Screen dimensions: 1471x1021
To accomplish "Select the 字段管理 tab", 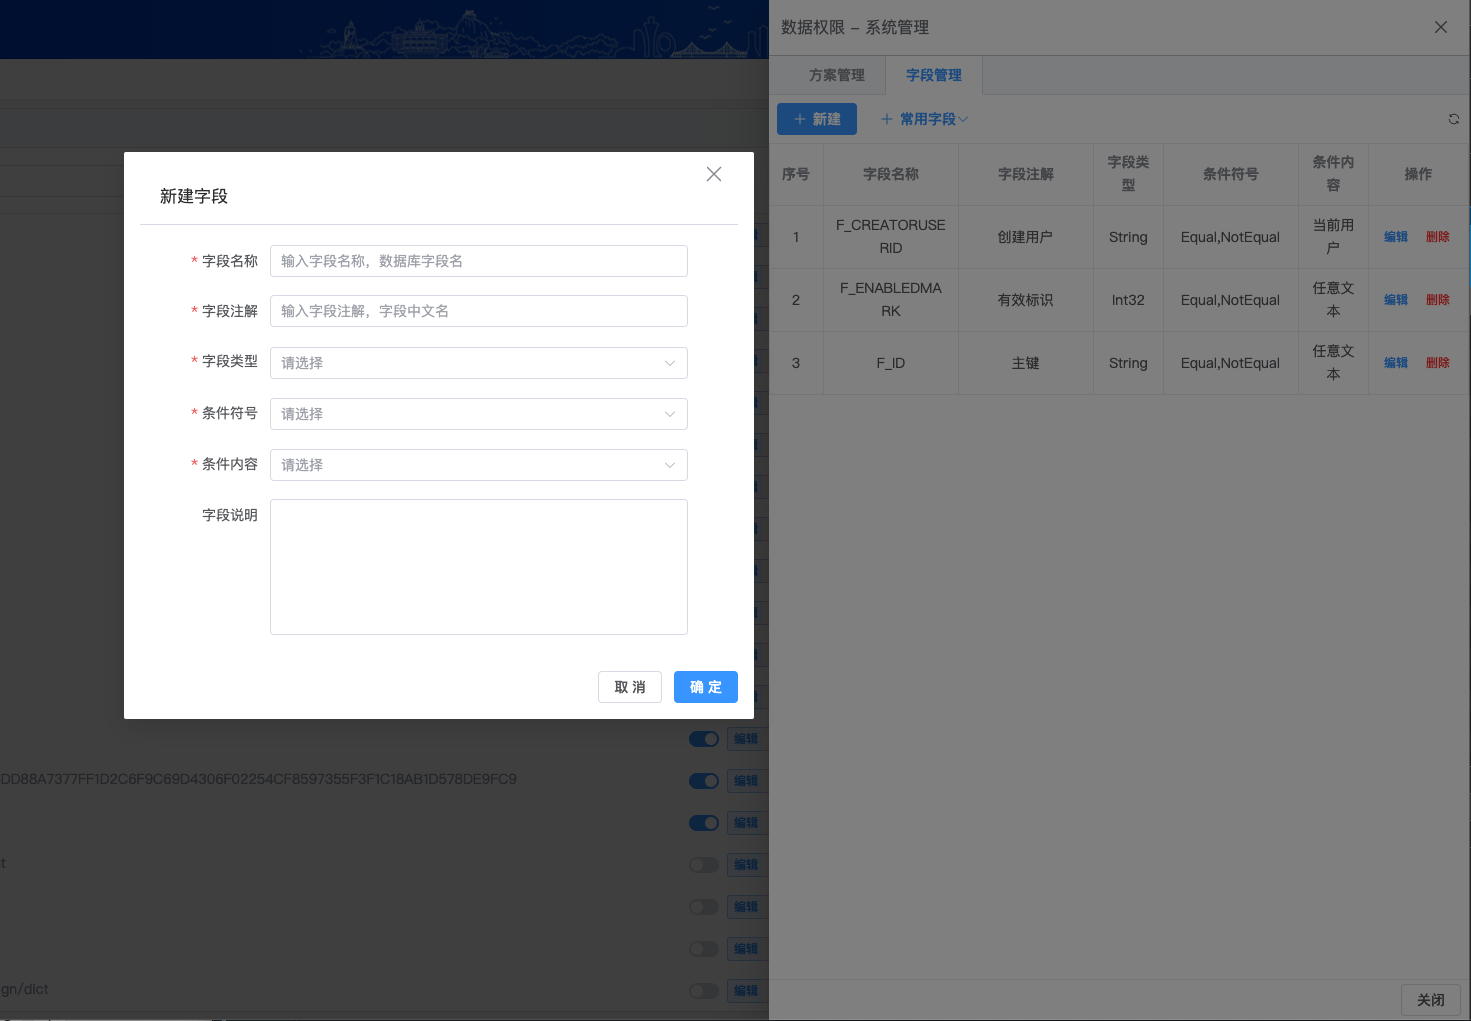I will 933,75.
